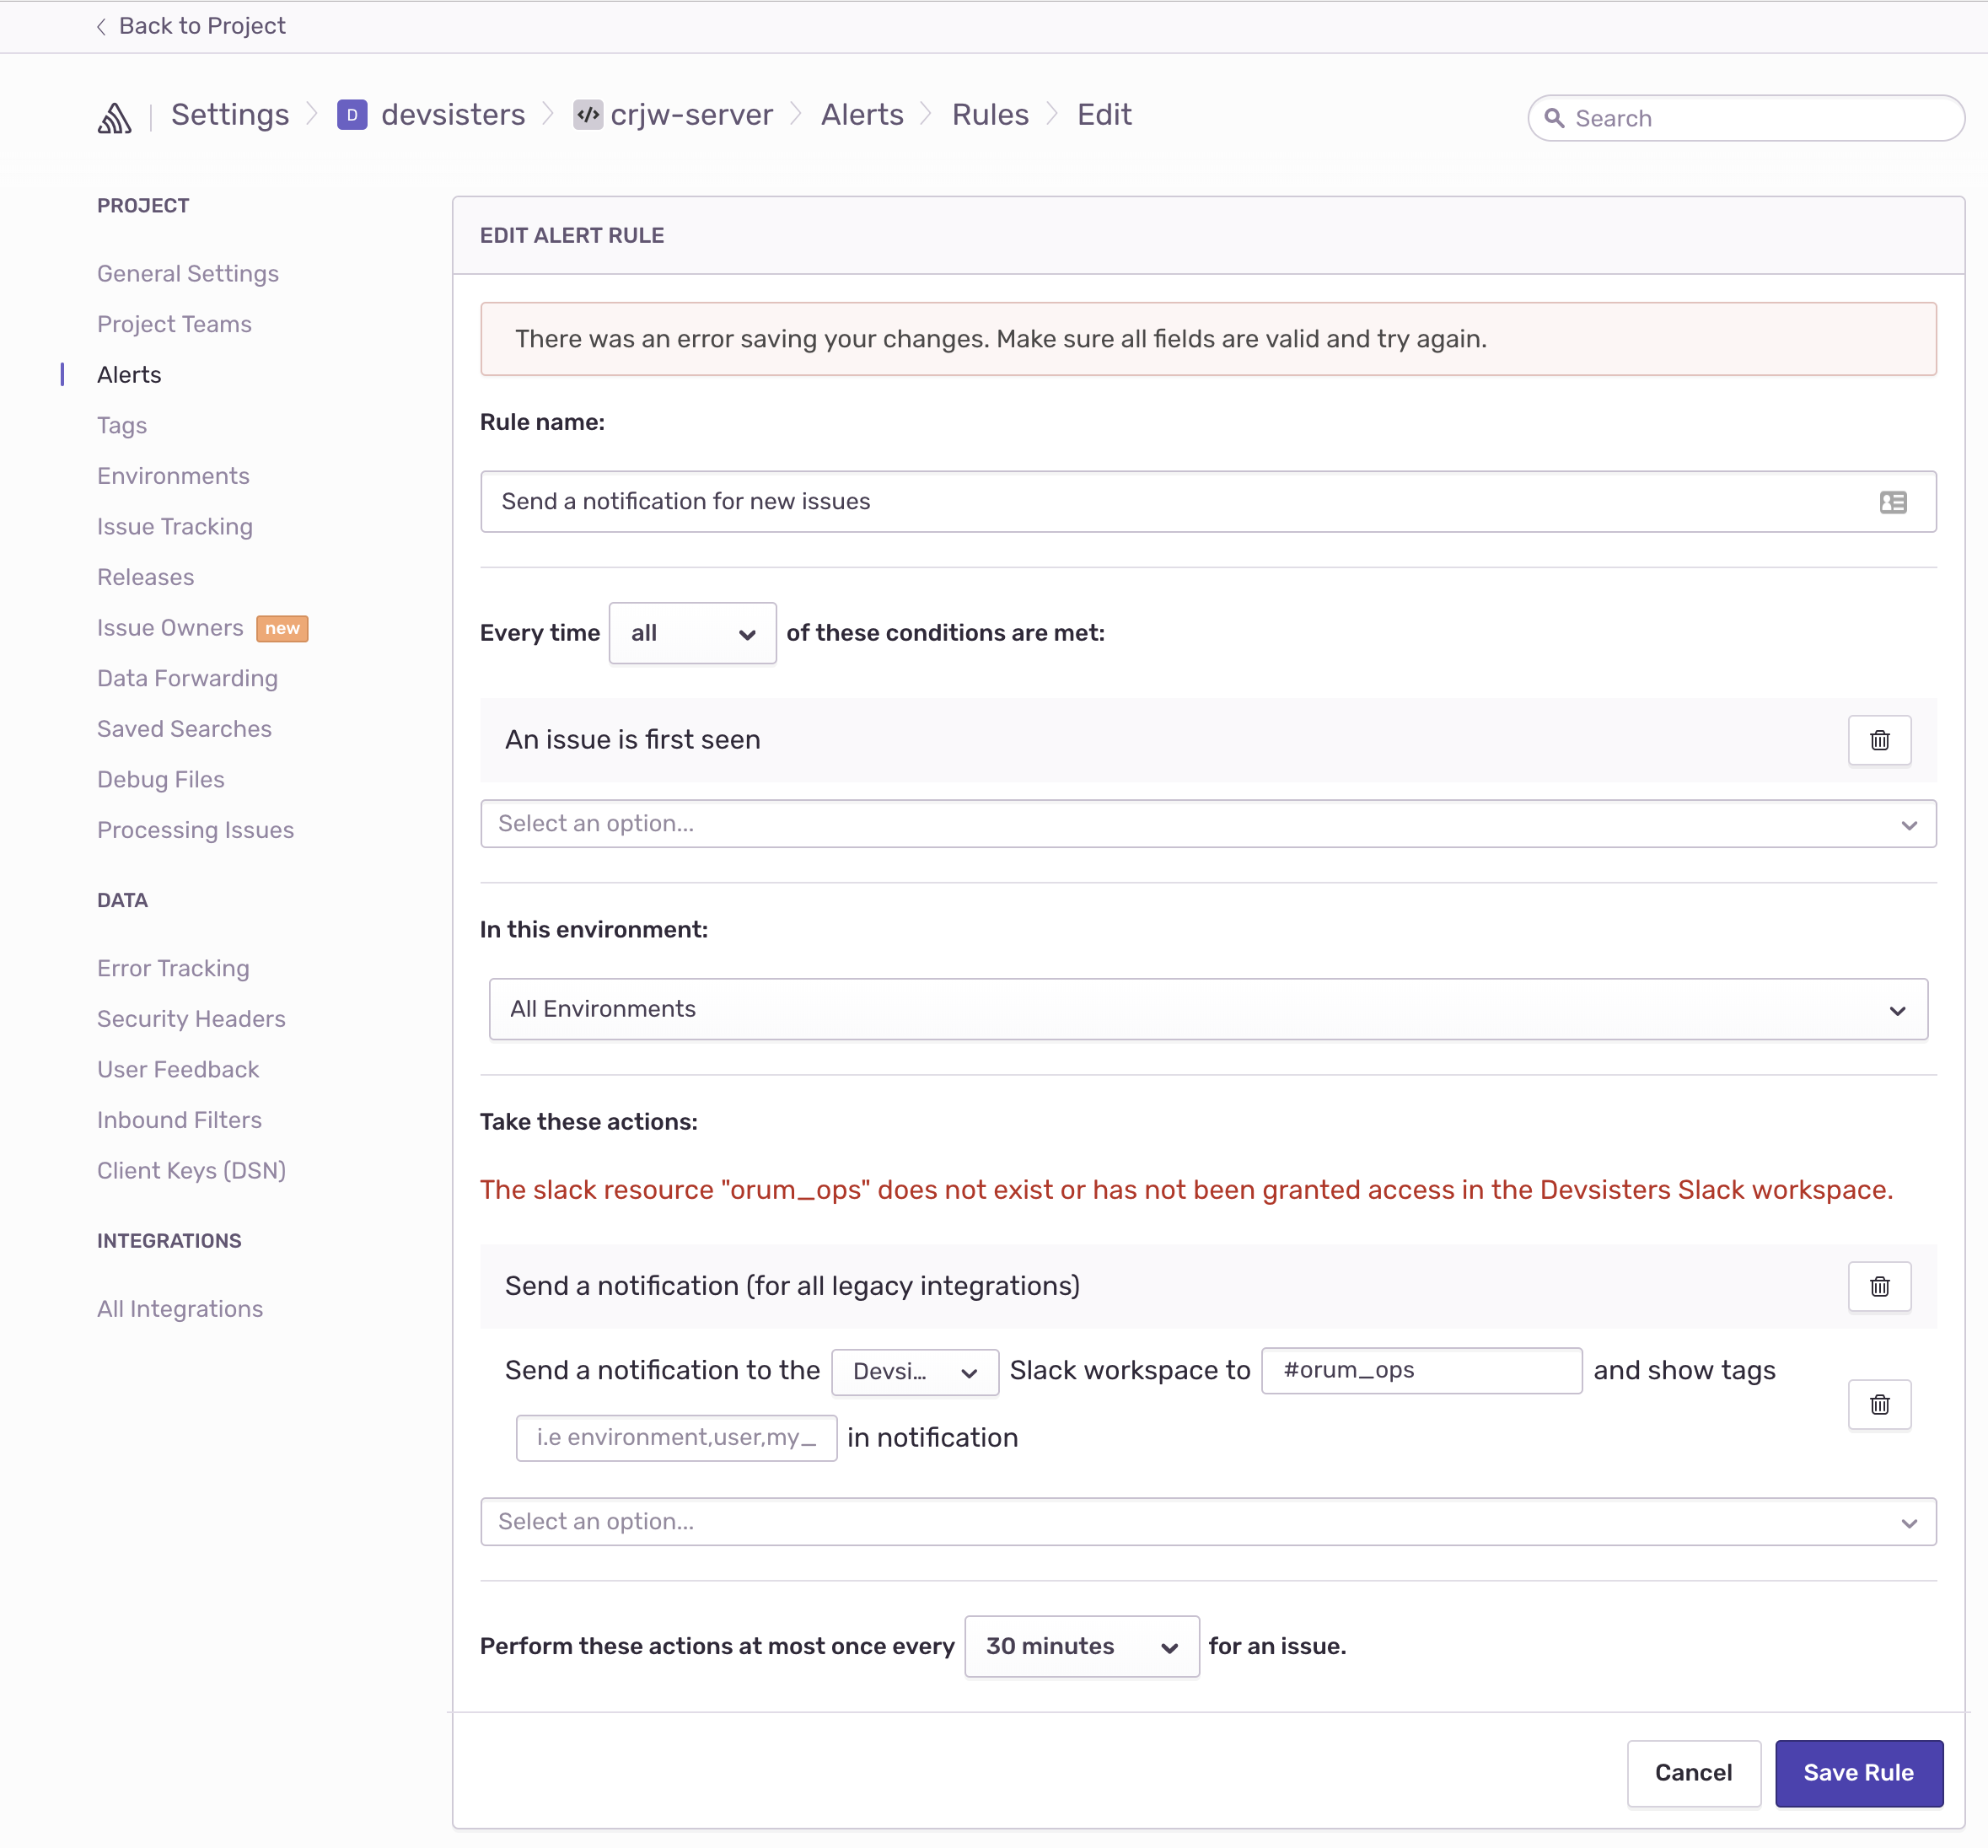Open the Rules breadcrumb item

click(990, 114)
